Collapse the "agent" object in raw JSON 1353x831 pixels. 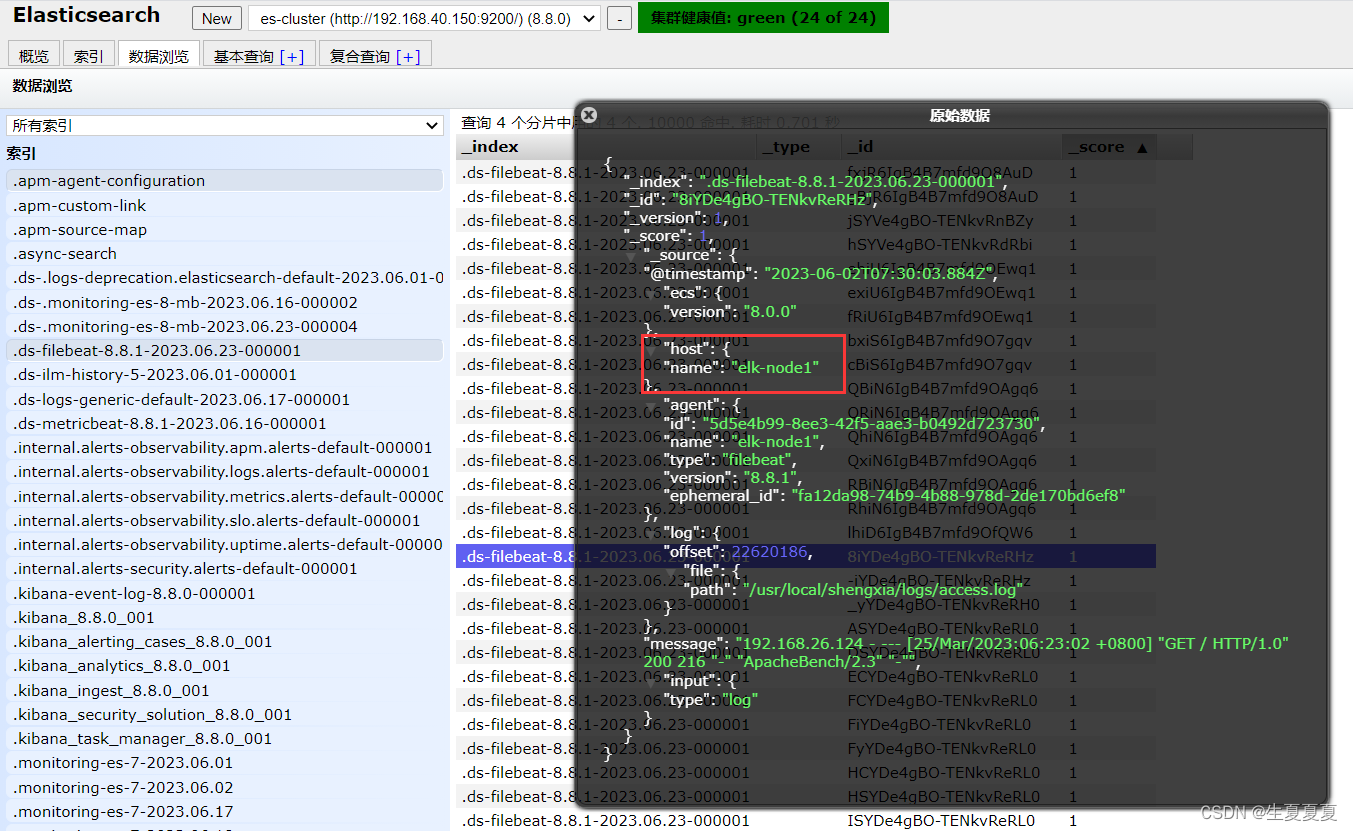coord(651,406)
